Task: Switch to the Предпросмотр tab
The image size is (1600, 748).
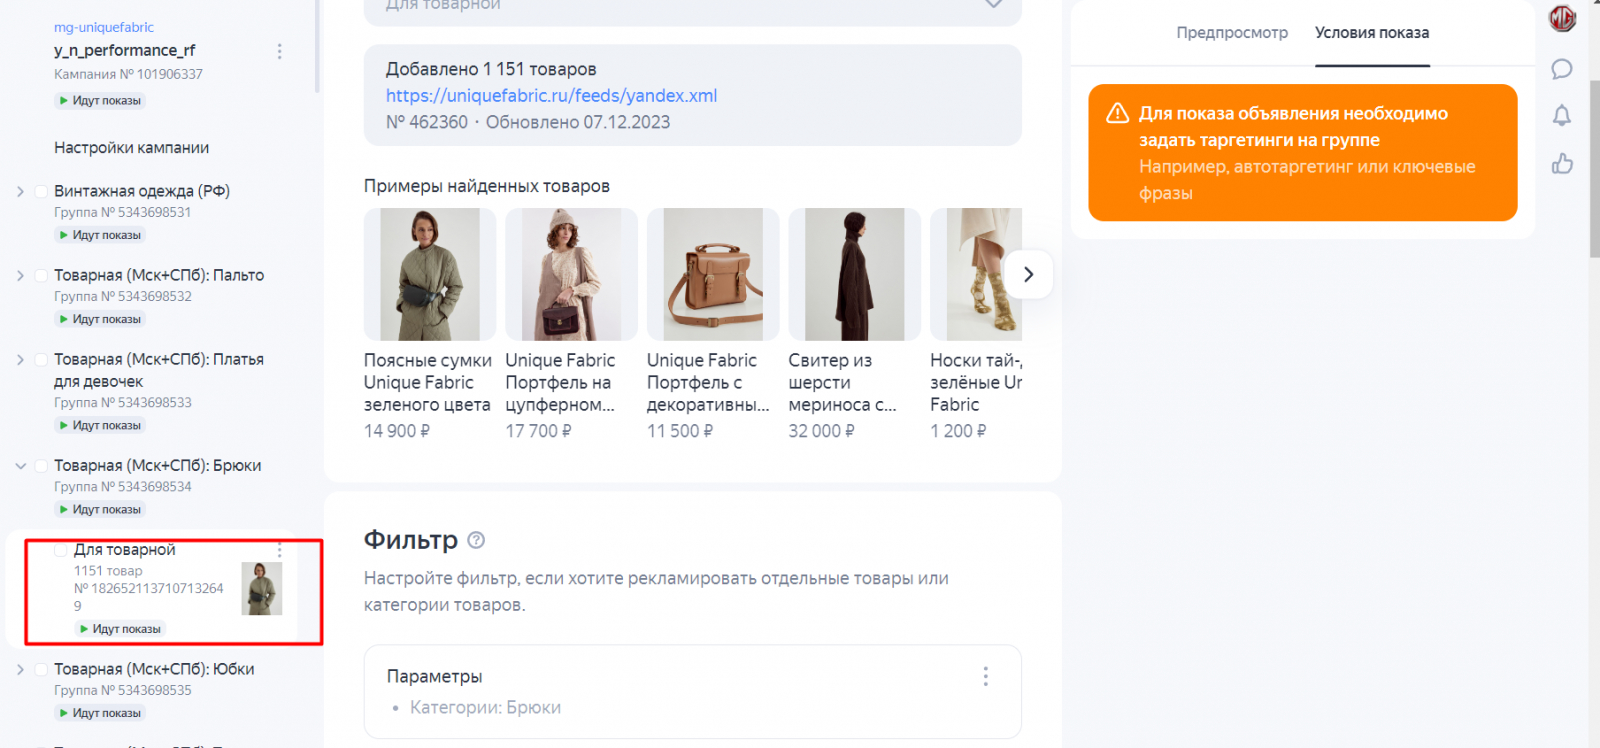Action: tap(1232, 33)
